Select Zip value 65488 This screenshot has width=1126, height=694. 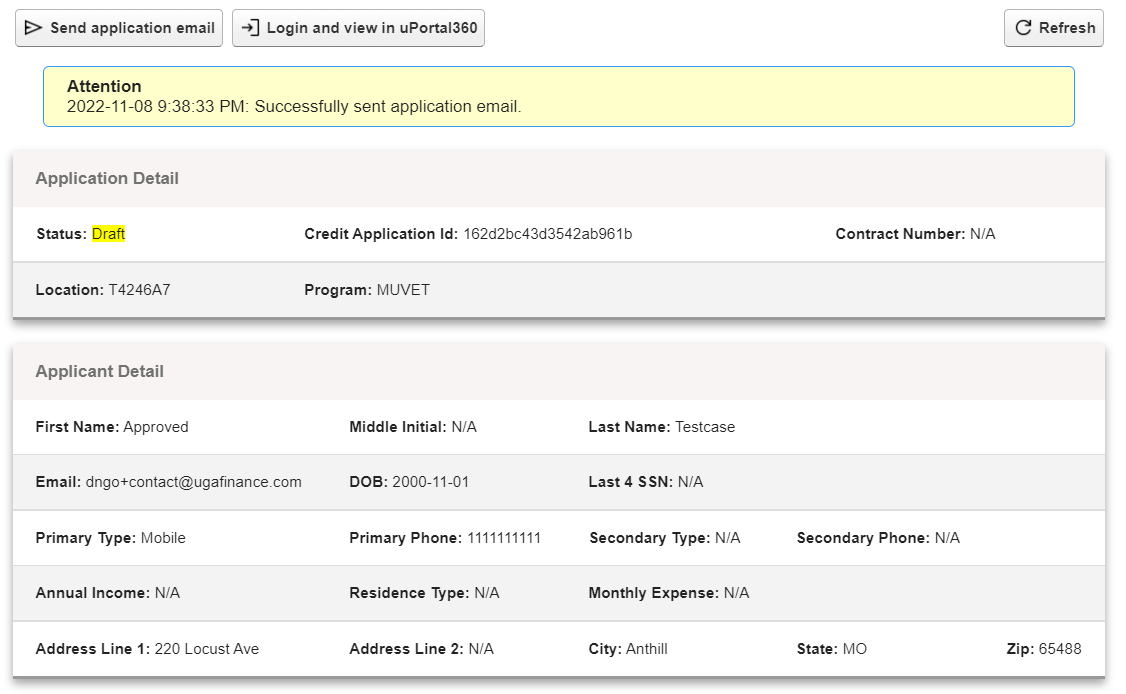pos(1060,649)
